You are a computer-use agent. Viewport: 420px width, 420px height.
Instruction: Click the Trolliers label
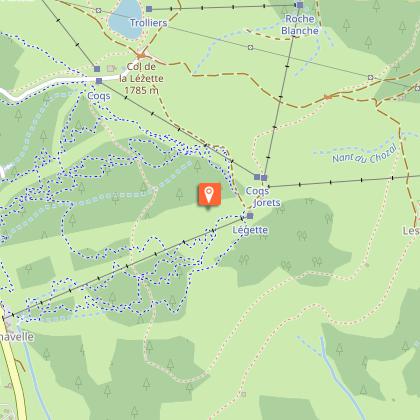point(148,23)
